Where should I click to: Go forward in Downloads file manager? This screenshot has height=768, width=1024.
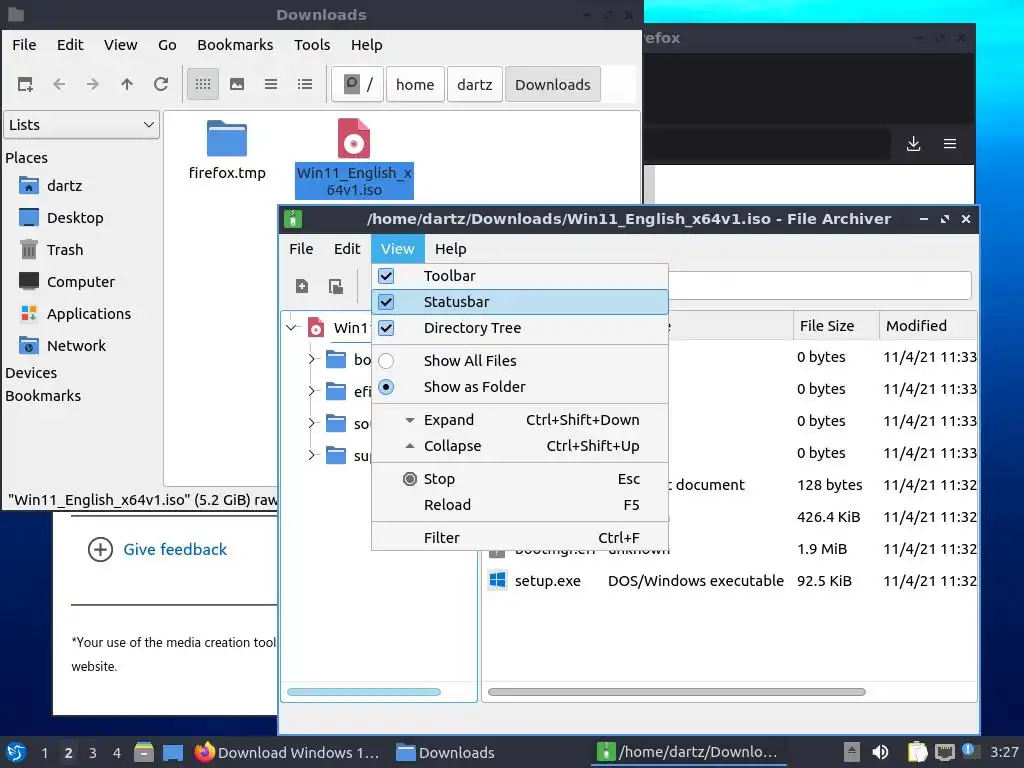(x=93, y=84)
